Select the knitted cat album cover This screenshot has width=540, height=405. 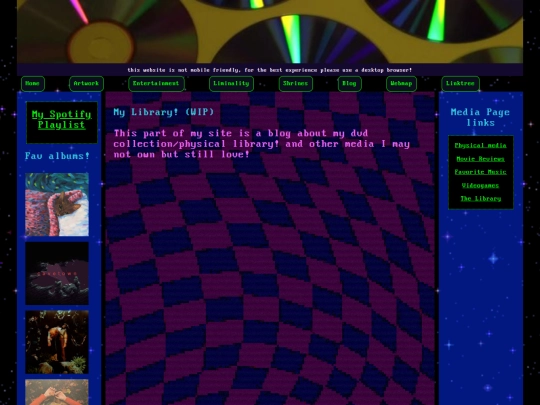click(57, 205)
